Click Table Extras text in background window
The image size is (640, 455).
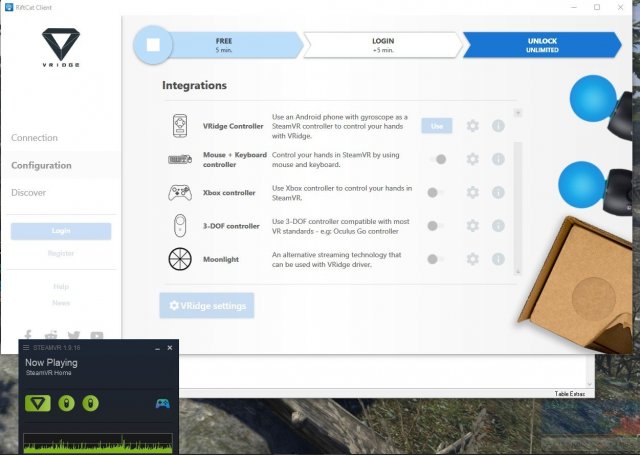pos(570,394)
